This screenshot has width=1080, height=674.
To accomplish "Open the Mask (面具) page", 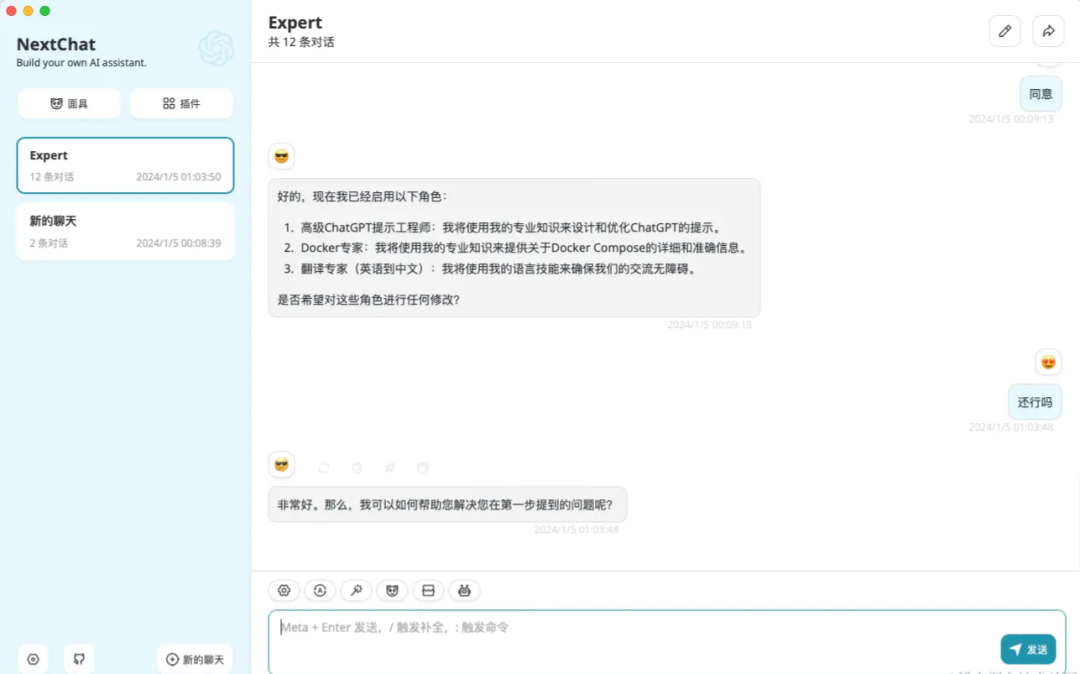I will coord(69,103).
